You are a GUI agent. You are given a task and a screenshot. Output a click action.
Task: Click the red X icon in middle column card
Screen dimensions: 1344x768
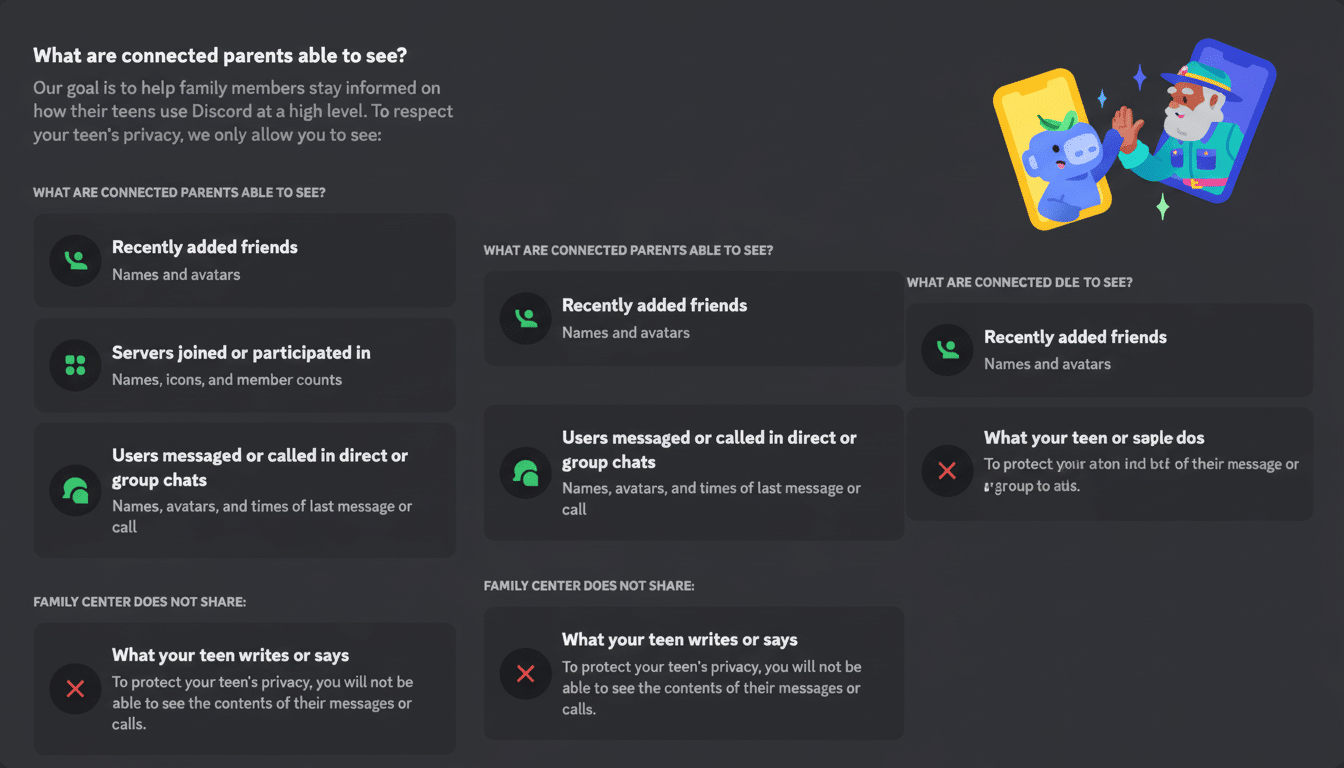coord(525,674)
